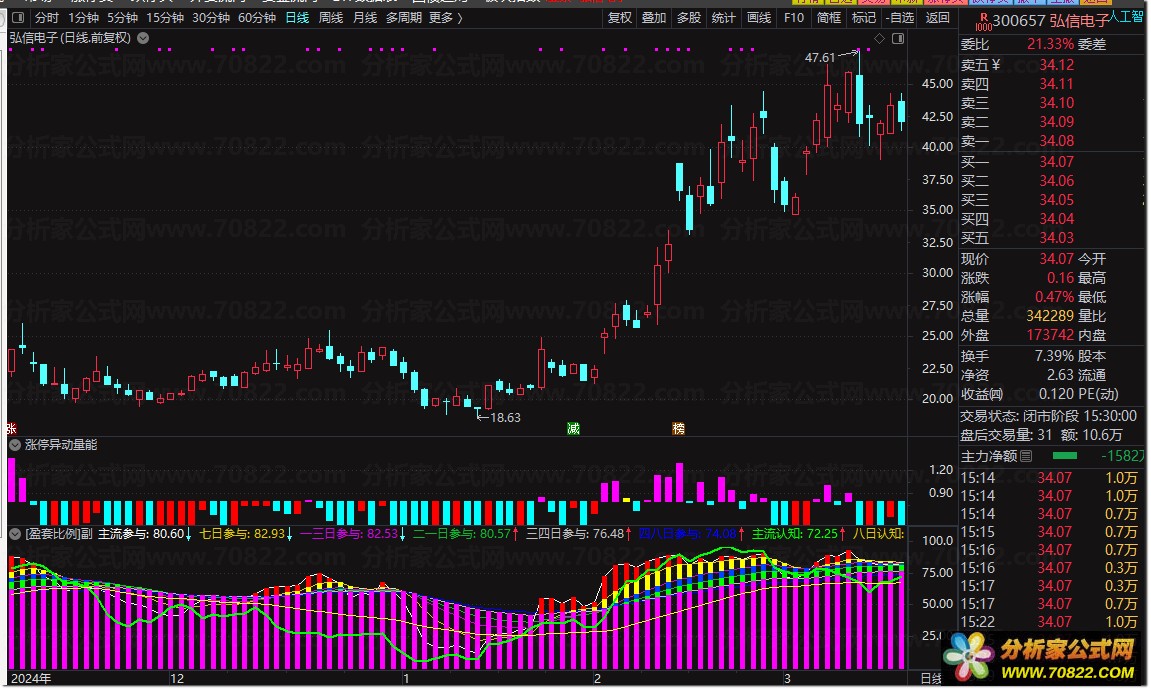Click the month 12 time axis marker
Screen dimensions: 1151x689
(x=177, y=679)
